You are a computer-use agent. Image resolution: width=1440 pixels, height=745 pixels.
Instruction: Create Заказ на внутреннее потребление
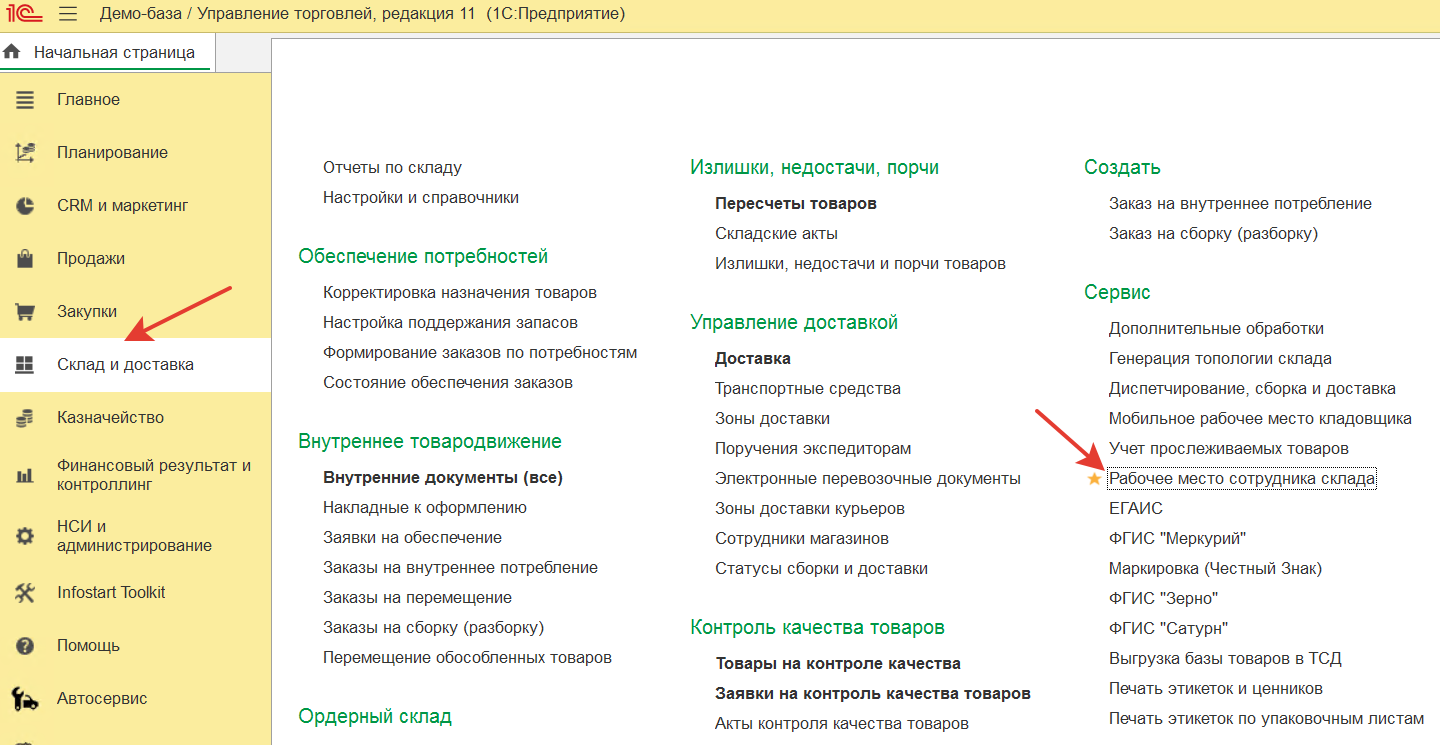(x=1240, y=204)
